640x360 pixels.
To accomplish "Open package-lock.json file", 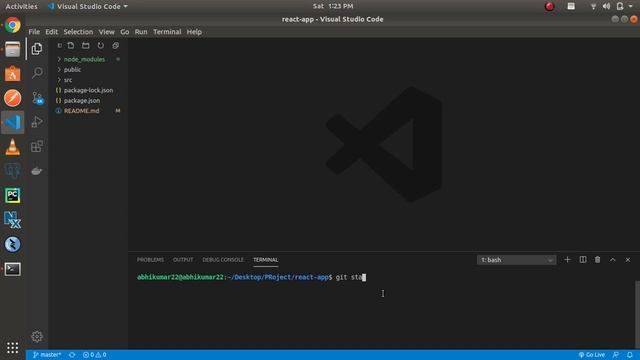I will (88, 90).
